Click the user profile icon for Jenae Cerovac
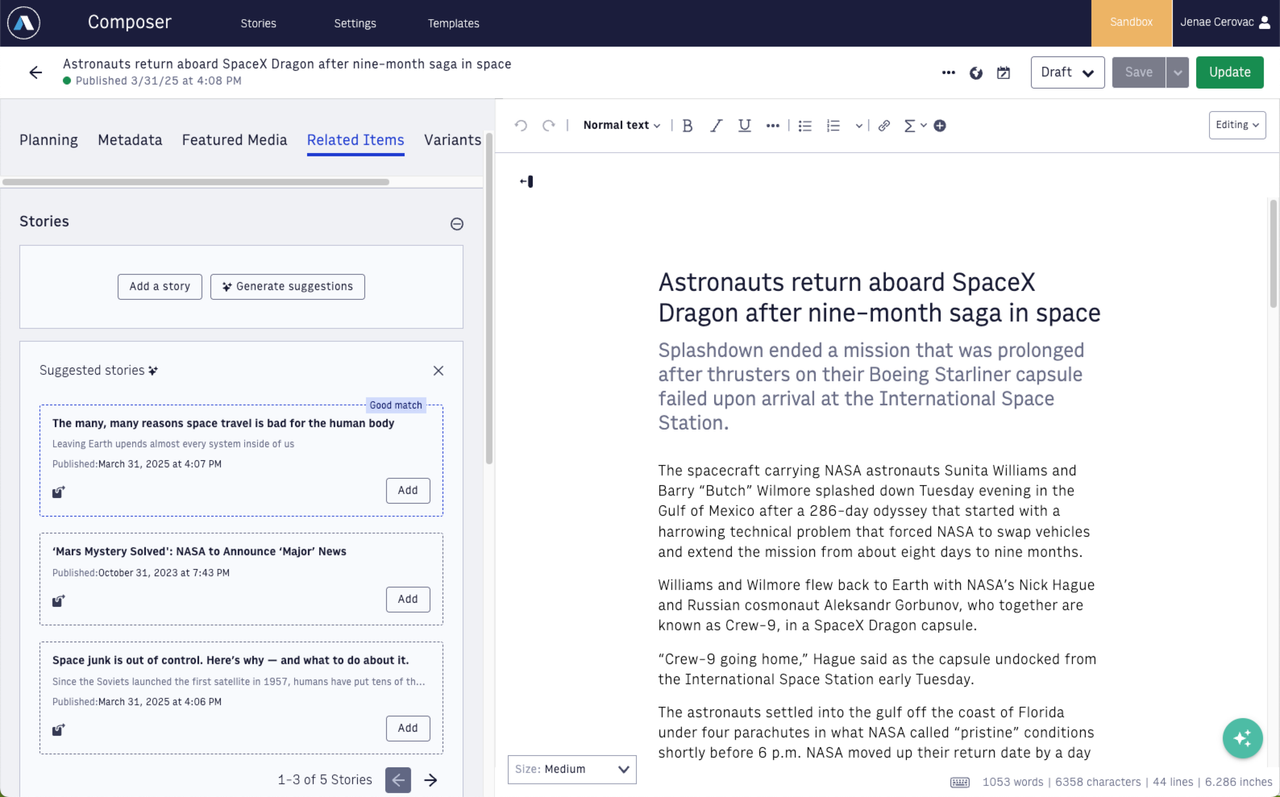 1264,22
